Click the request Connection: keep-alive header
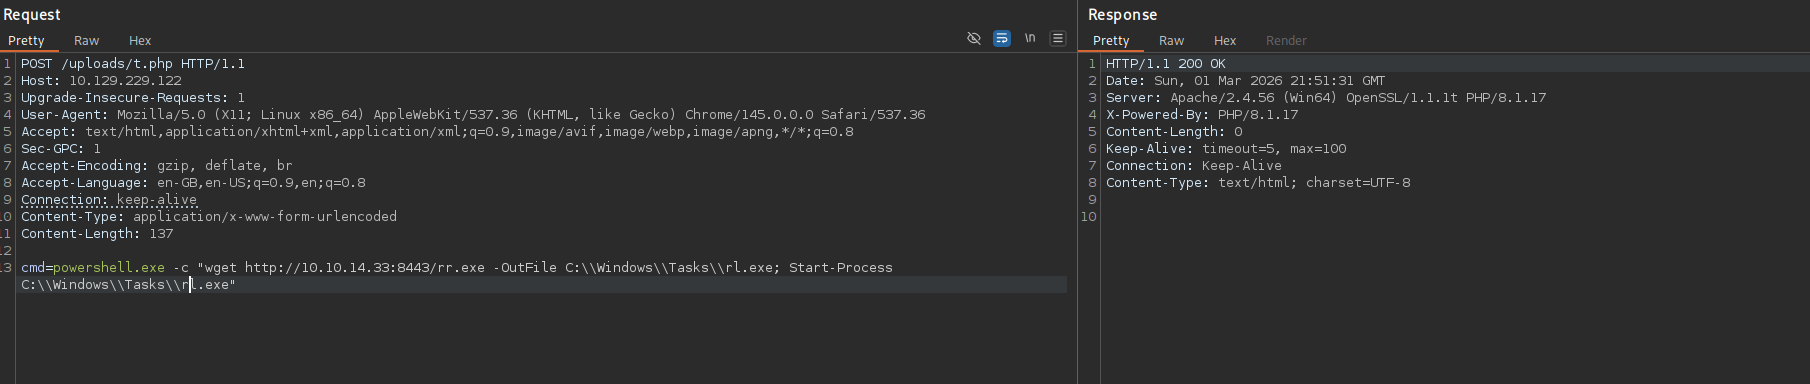This screenshot has width=1810, height=384. [x=109, y=199]
